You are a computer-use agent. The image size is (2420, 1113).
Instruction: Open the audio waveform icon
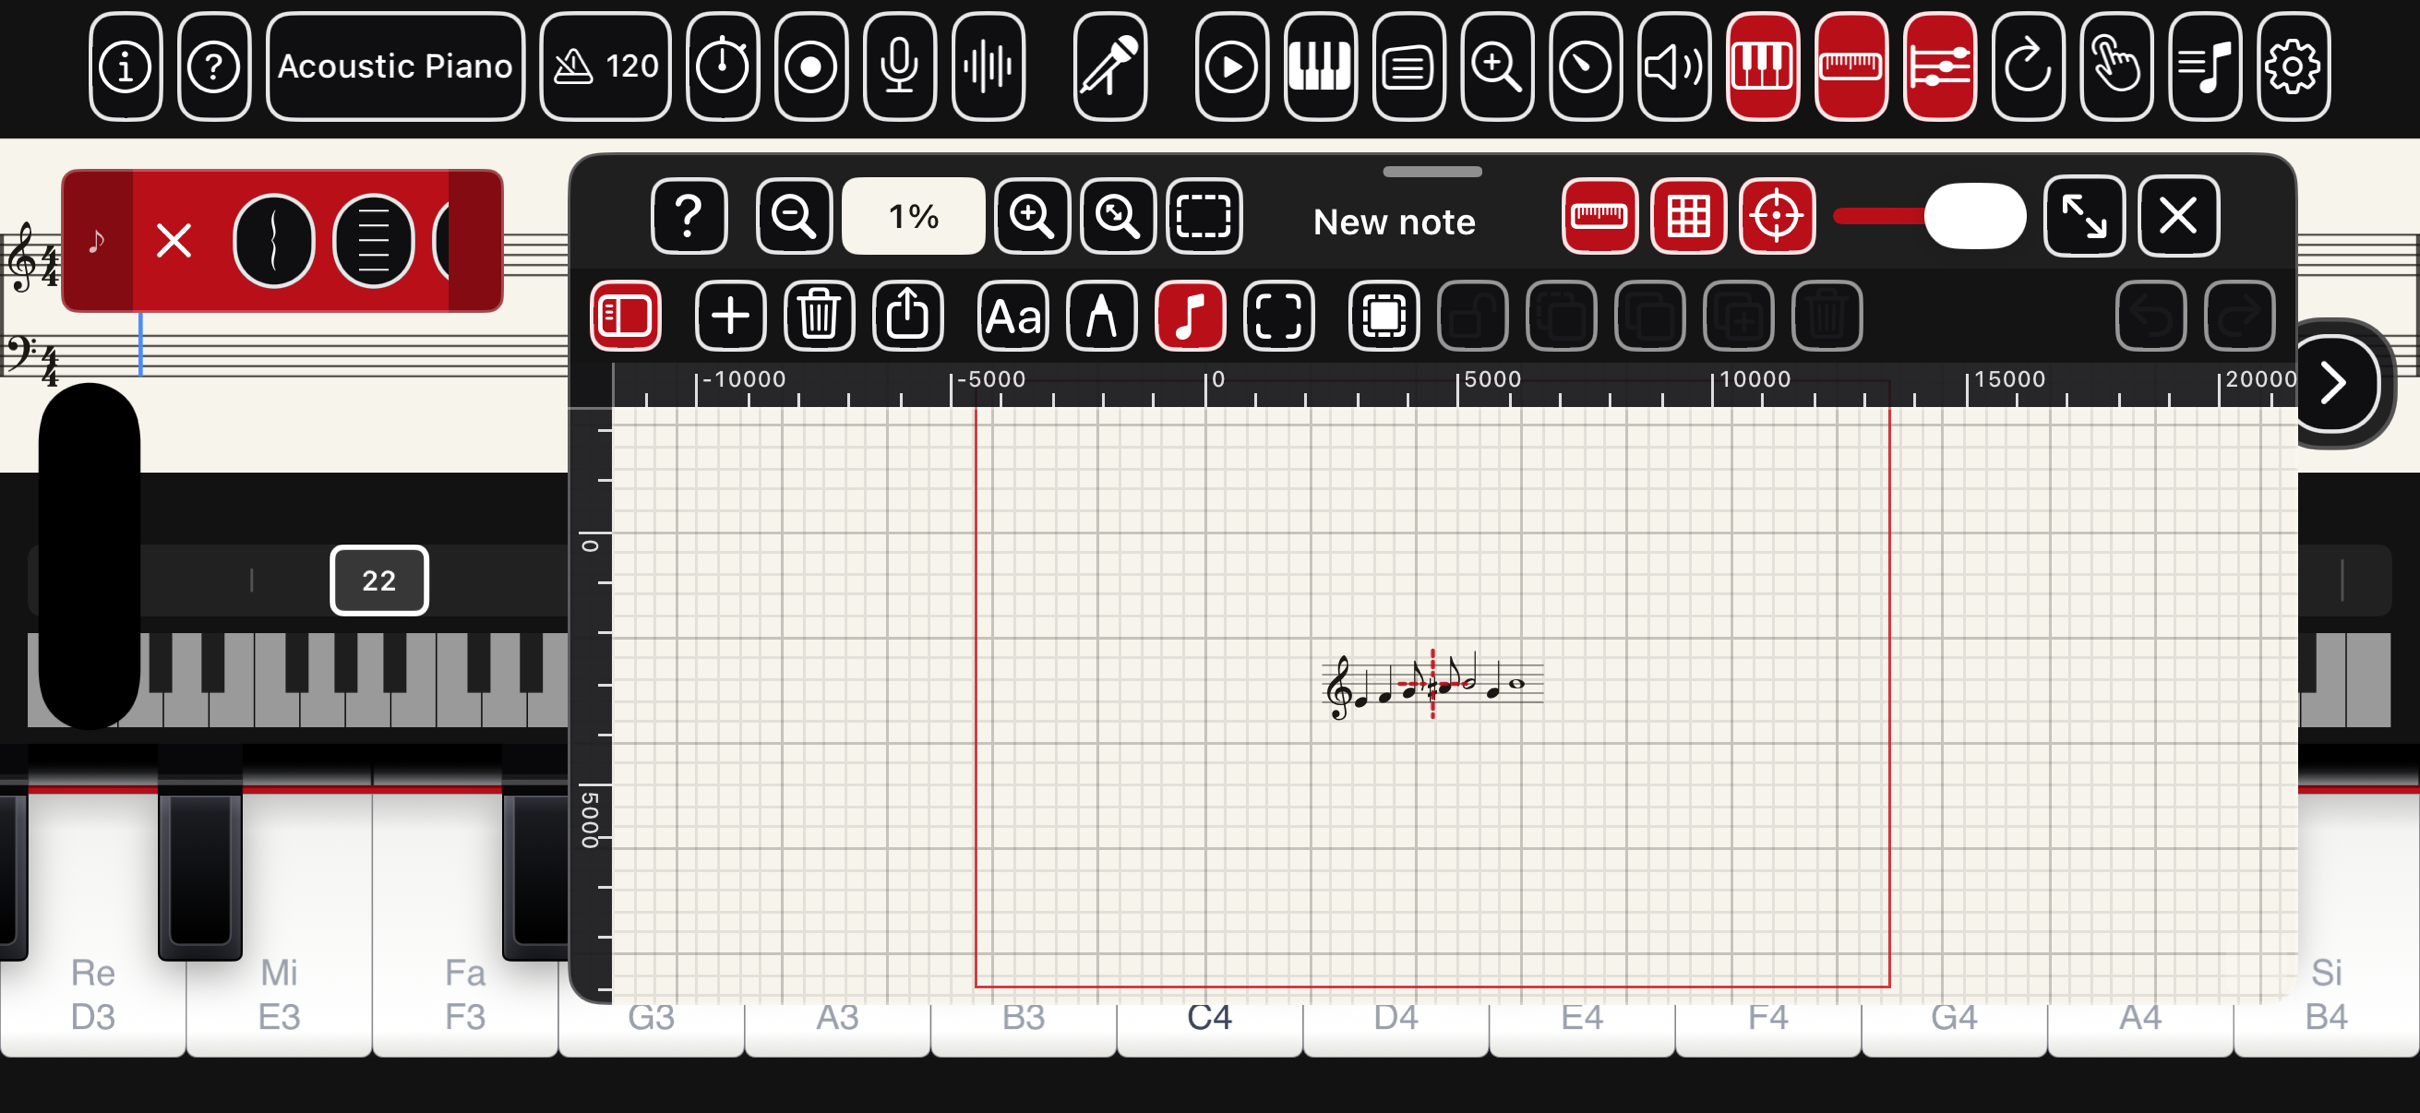coord(988,67)
